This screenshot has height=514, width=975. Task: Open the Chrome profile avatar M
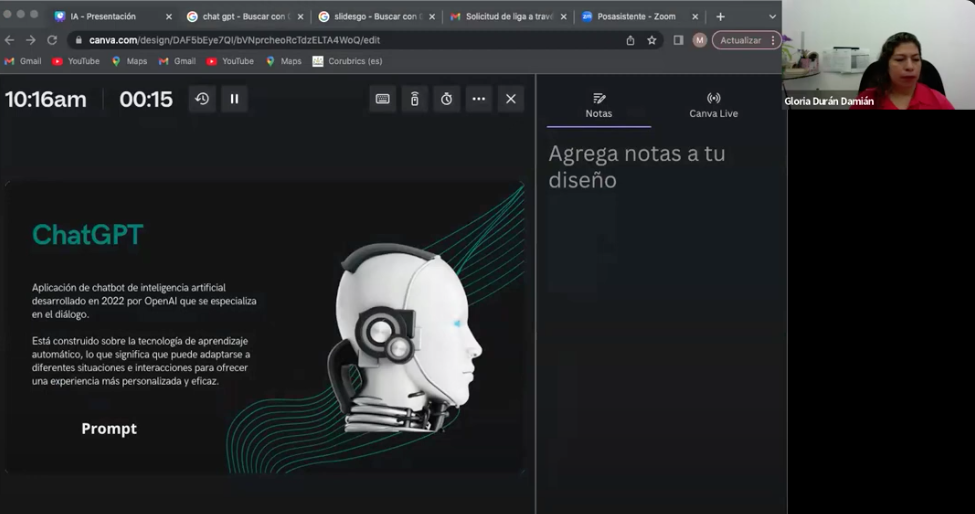click(x=700, y=40)
